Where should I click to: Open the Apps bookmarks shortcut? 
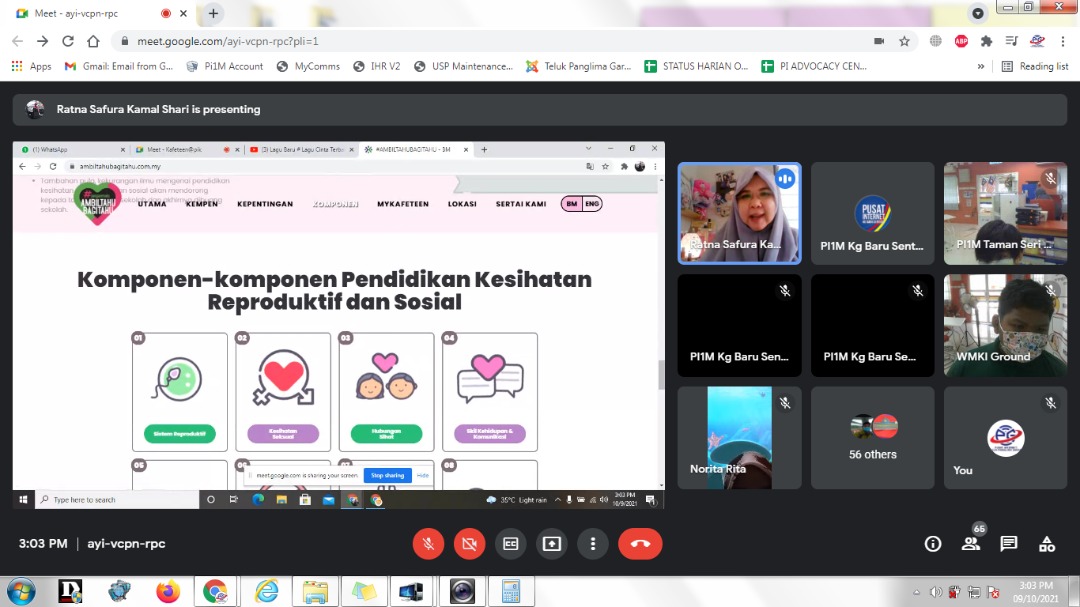32,66
